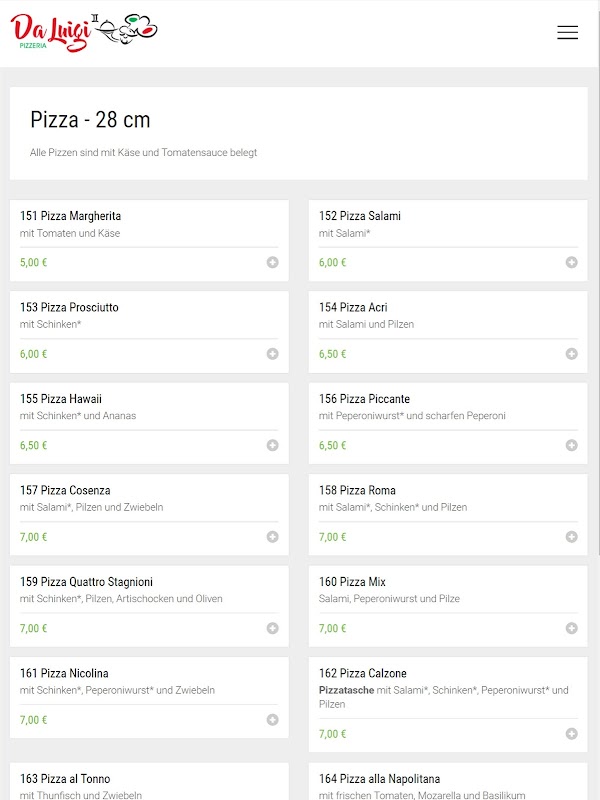Click the 5,00 € Margherita price

(x=33, y=263)
